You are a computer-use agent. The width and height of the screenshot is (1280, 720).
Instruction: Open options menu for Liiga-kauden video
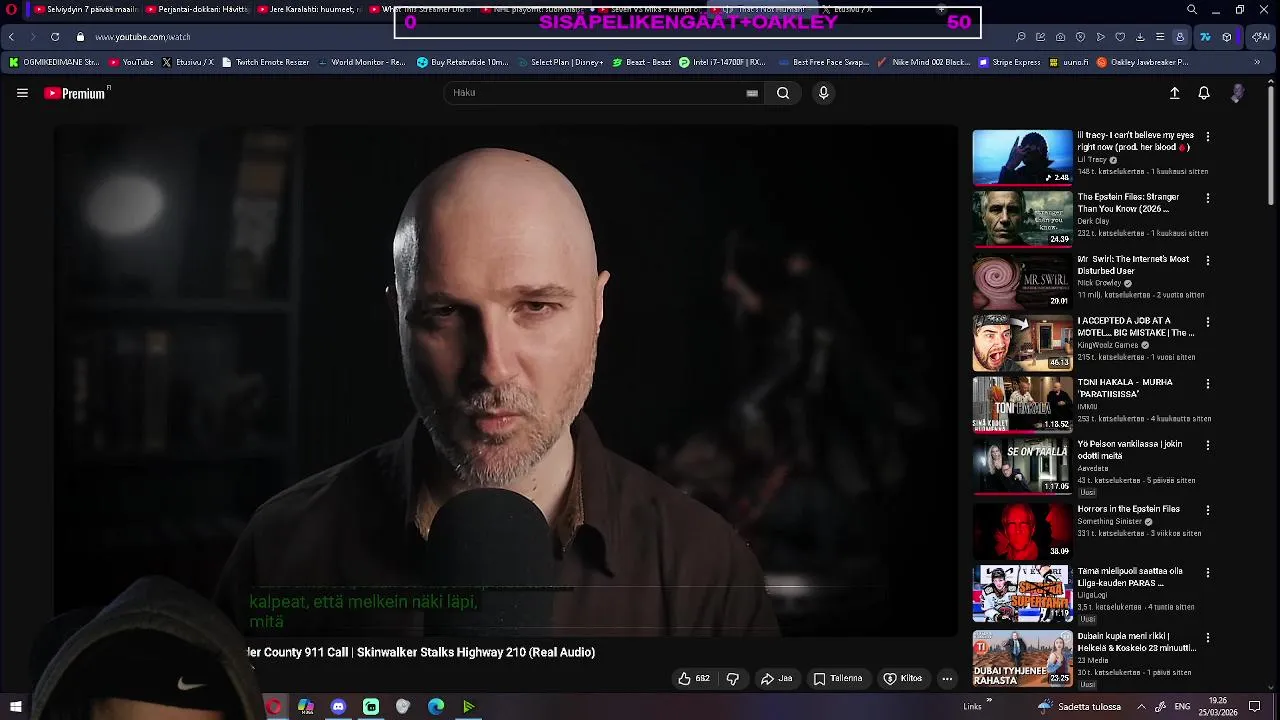click(1208, 573)
